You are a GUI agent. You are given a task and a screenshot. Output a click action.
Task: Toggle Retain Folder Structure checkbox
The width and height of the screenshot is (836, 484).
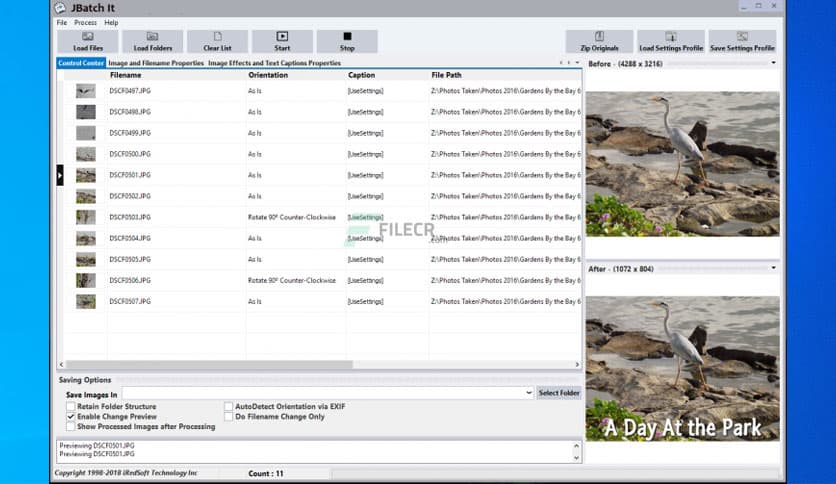click(70, 406)
